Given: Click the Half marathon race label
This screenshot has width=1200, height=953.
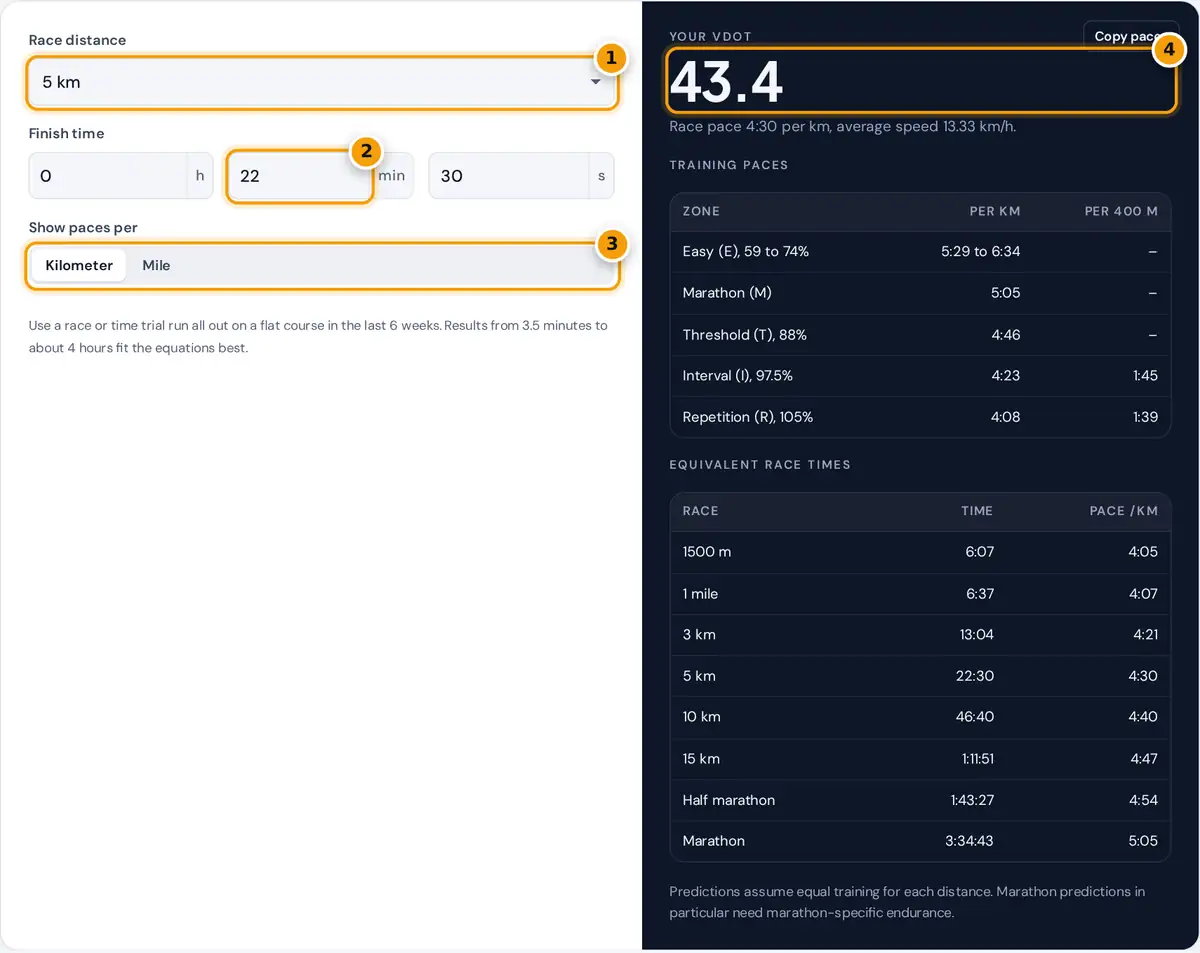Looking at the screenshot, I should point(728,800).
